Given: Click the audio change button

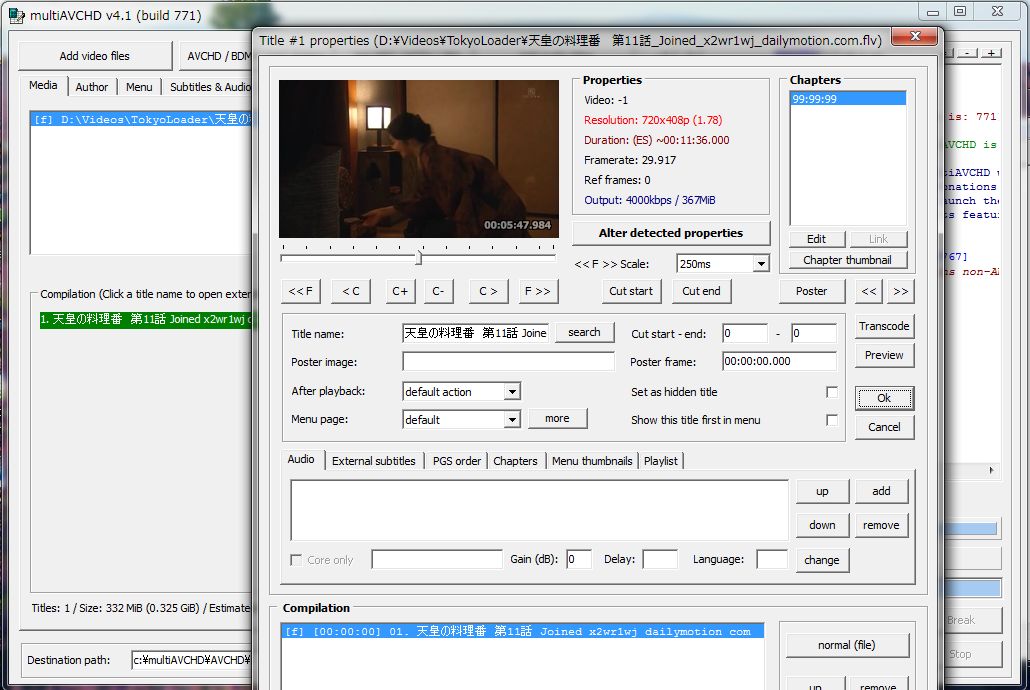Looking at the screenshot, I should pos(822,561).
